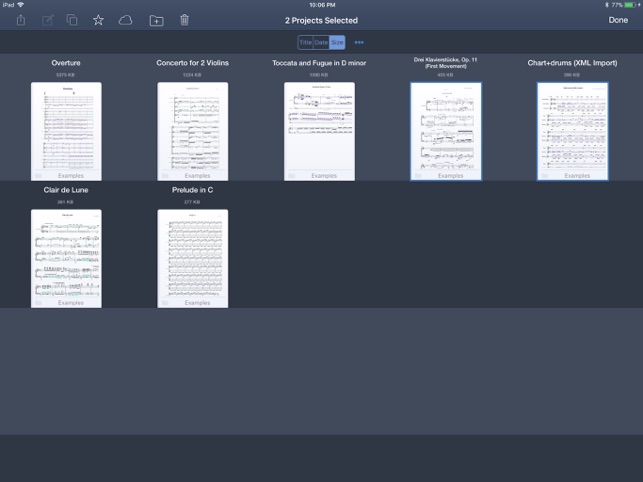Tap the battery indicator in status bar
The height and width of the screenshot is (482, 643).
click(x=632, y=5)
